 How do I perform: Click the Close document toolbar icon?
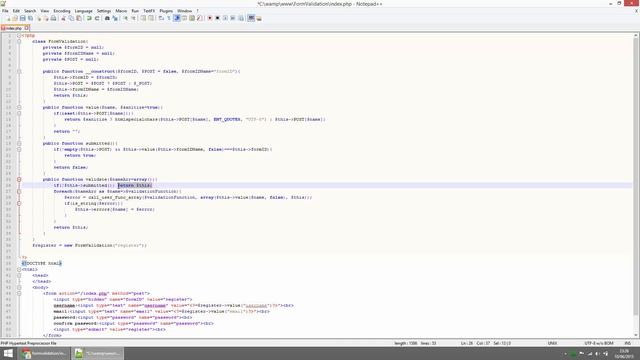(x=38, y=18)
